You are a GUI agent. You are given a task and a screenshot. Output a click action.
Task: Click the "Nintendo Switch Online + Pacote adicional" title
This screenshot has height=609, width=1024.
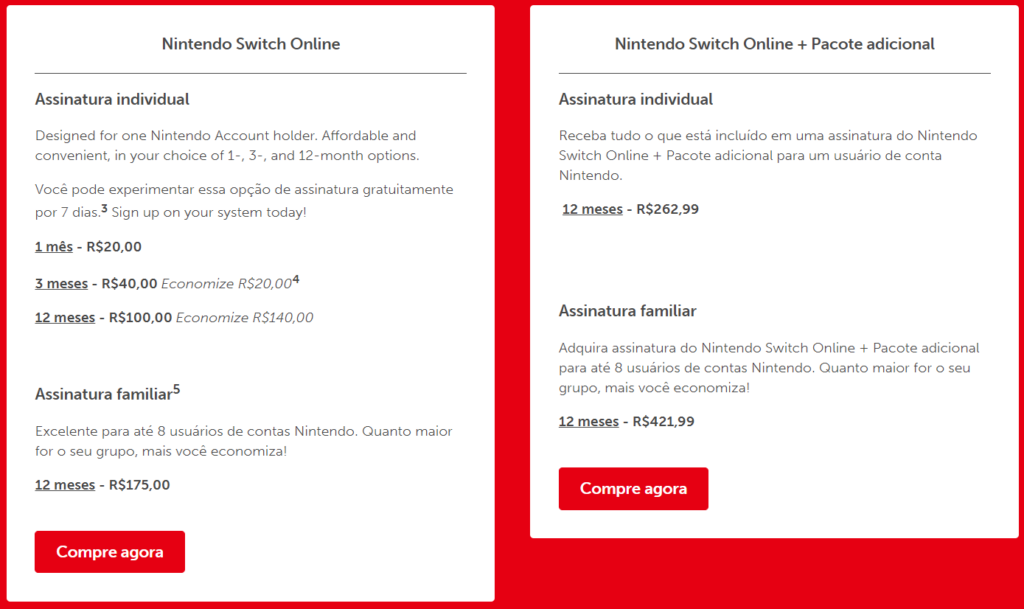pos(775,44)
